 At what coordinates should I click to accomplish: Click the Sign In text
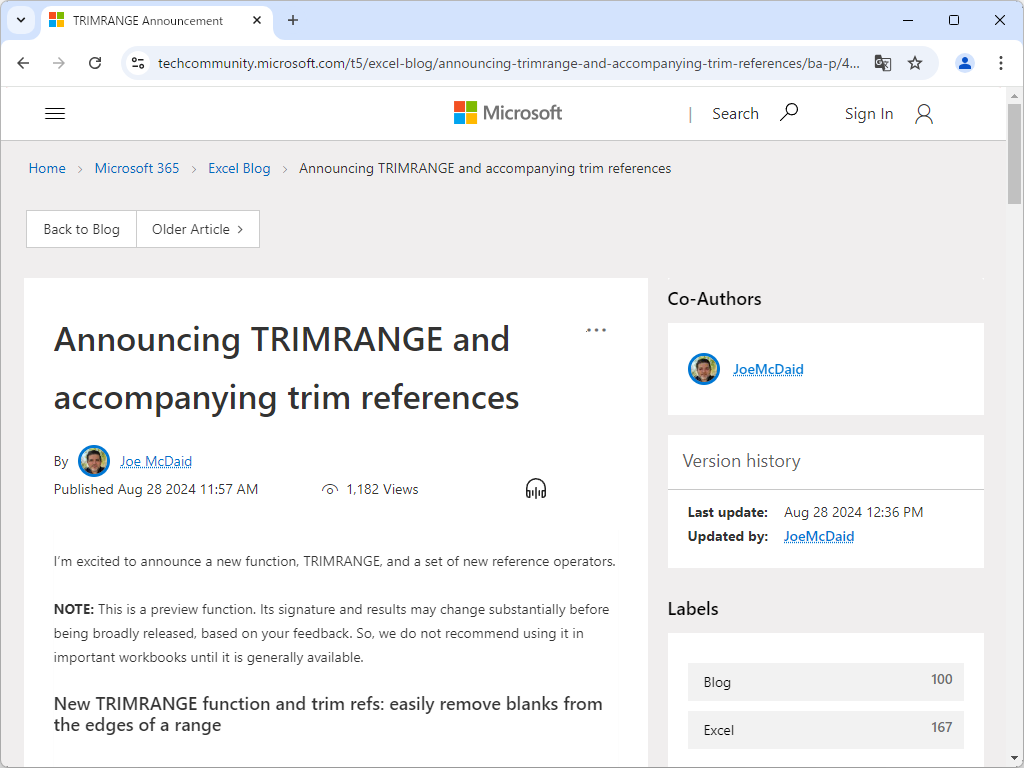tap(869, 114)
